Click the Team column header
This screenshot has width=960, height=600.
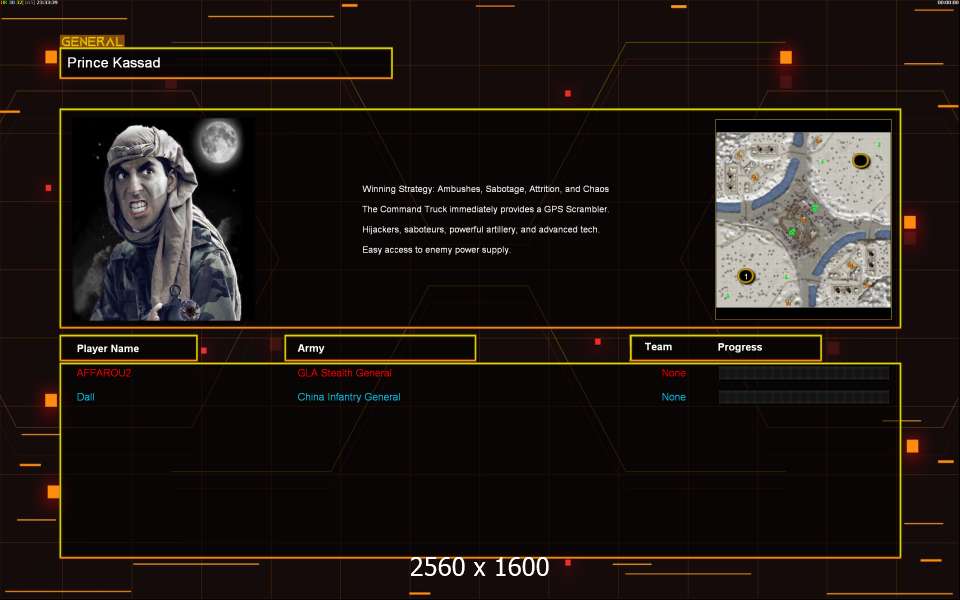pyautogui.click(x=658, y=347)
